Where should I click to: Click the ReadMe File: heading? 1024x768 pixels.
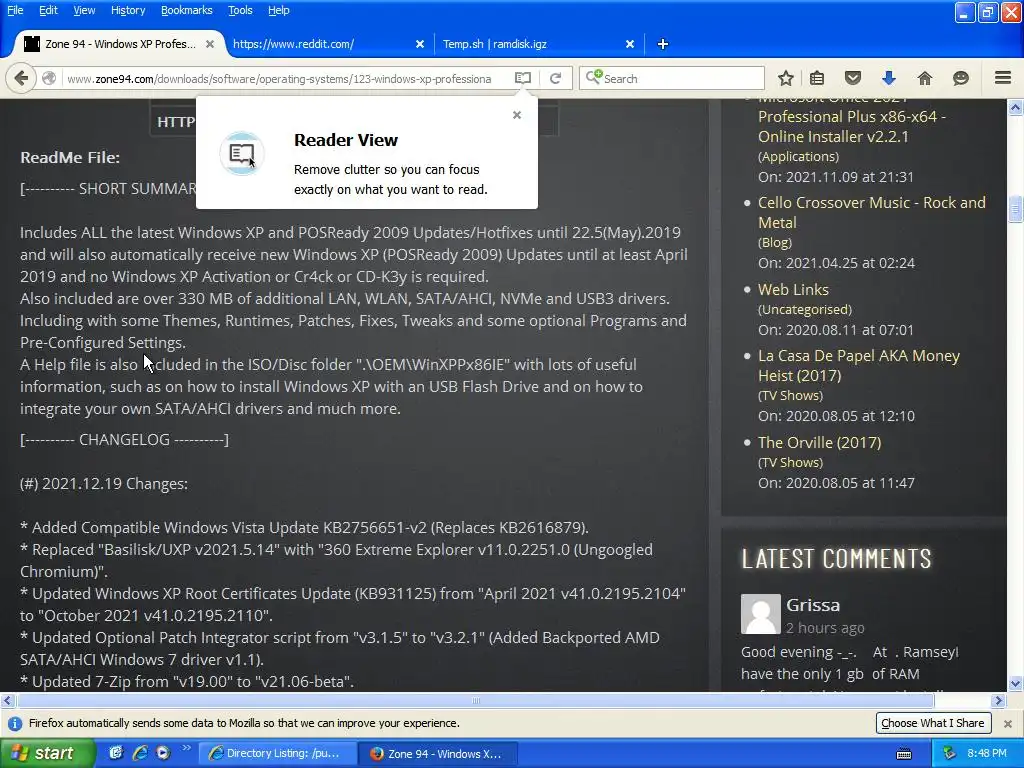70,157
